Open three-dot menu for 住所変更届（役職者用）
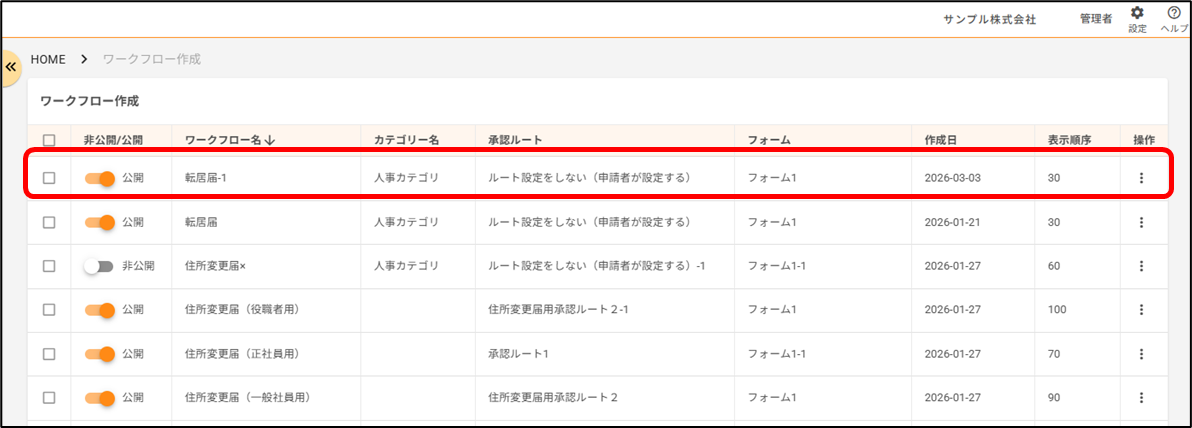The height and width of the screenshot is (428, 1192). (x=1141, y=310)
